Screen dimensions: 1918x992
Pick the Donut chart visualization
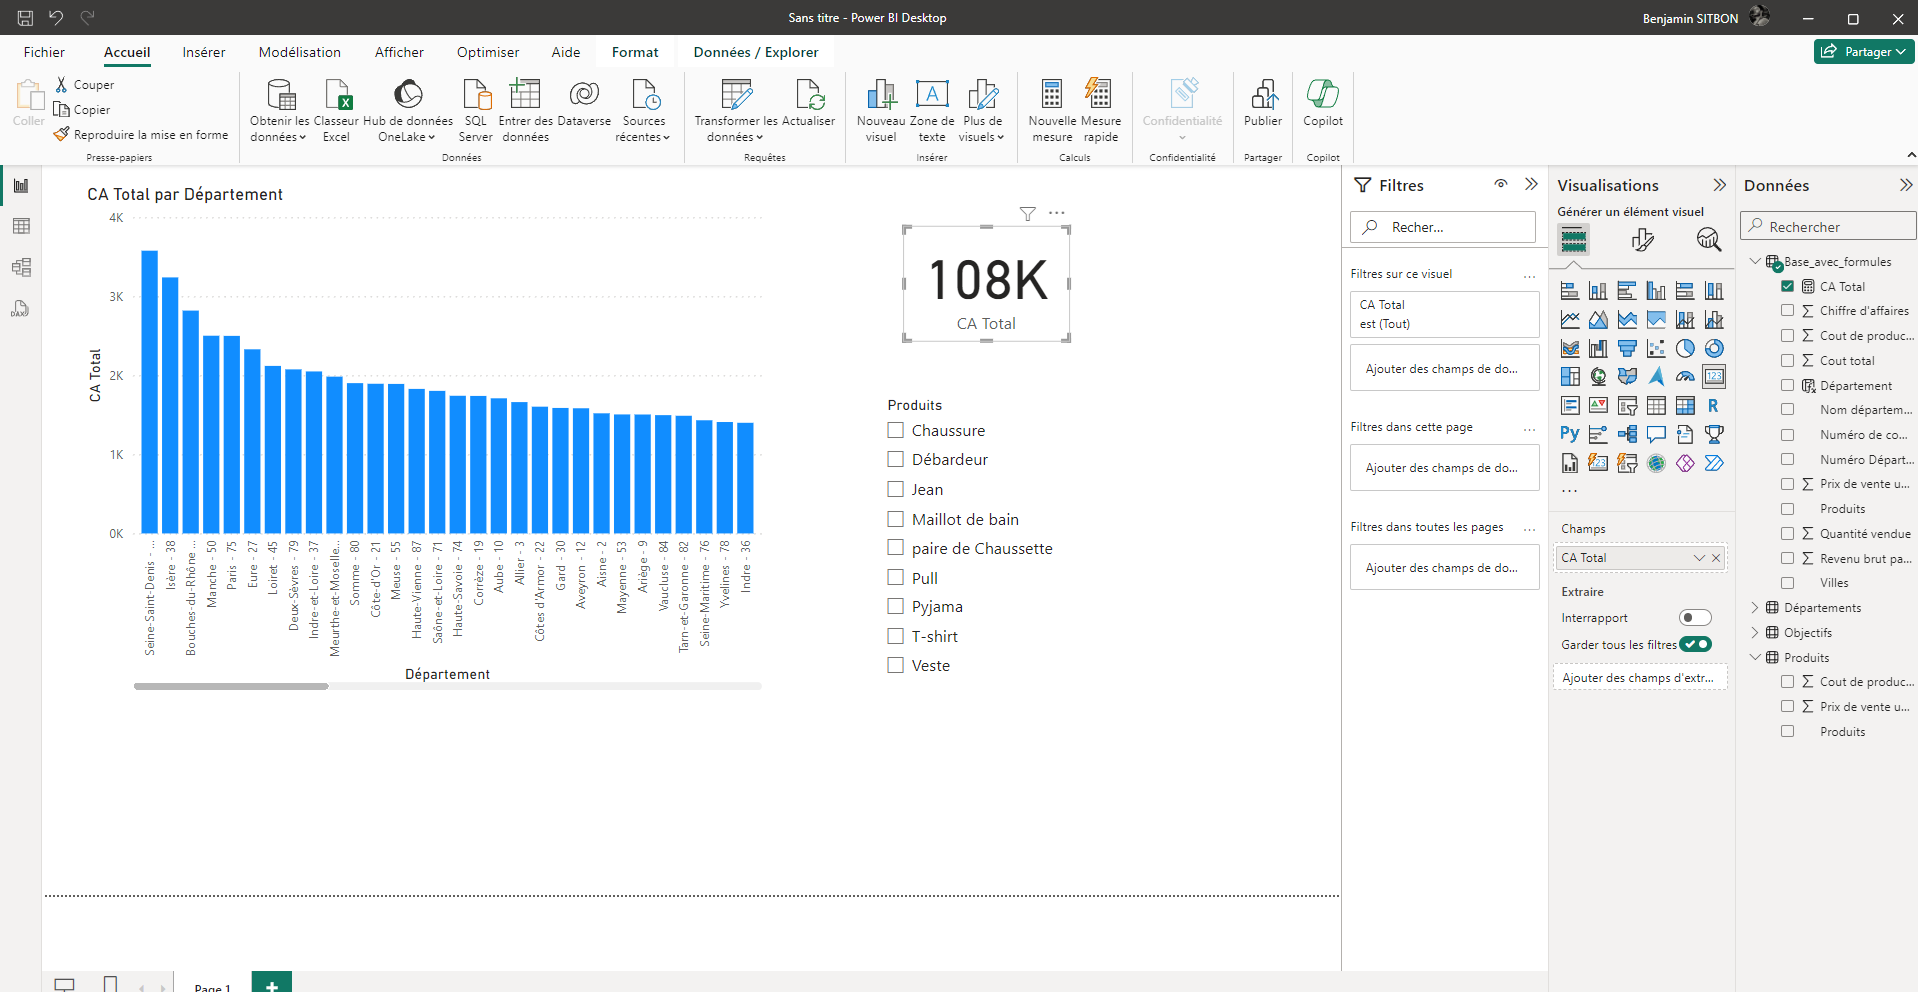(x=1714, y=349)
